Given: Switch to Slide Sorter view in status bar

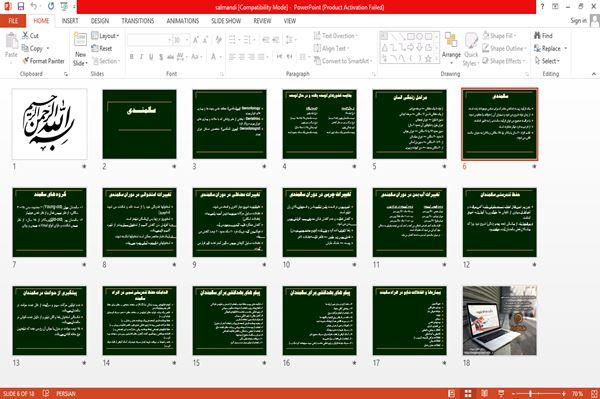Looking at the screenshot, I should click(x=468, y=394).
